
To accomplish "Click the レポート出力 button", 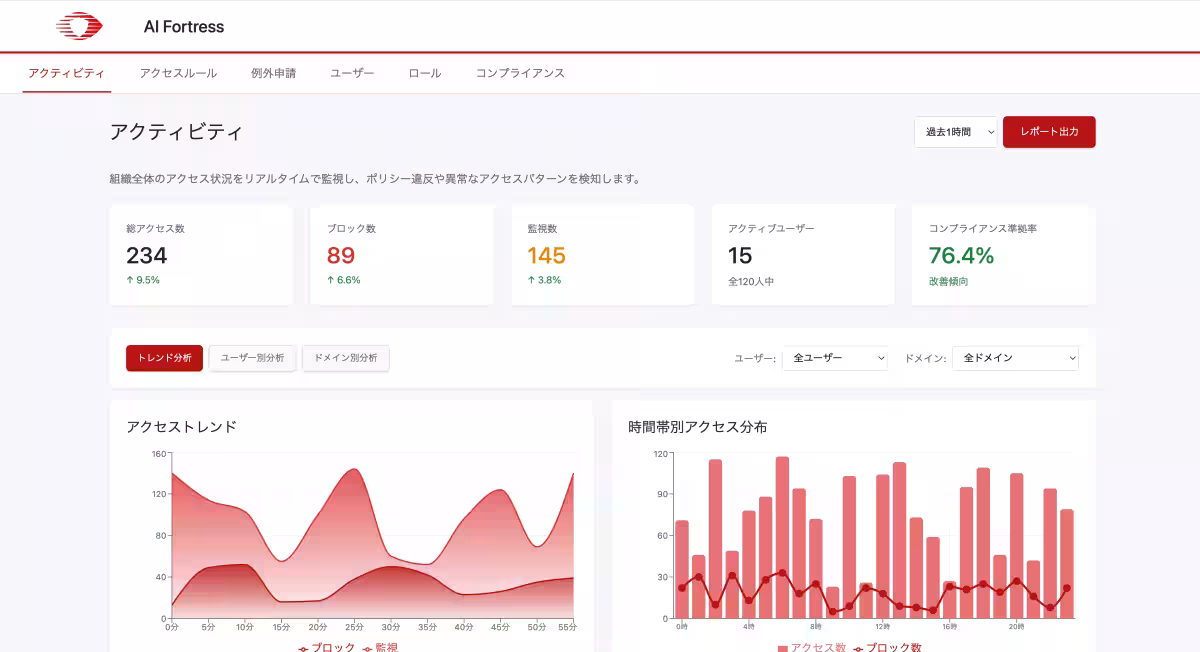I will 1049,131.
